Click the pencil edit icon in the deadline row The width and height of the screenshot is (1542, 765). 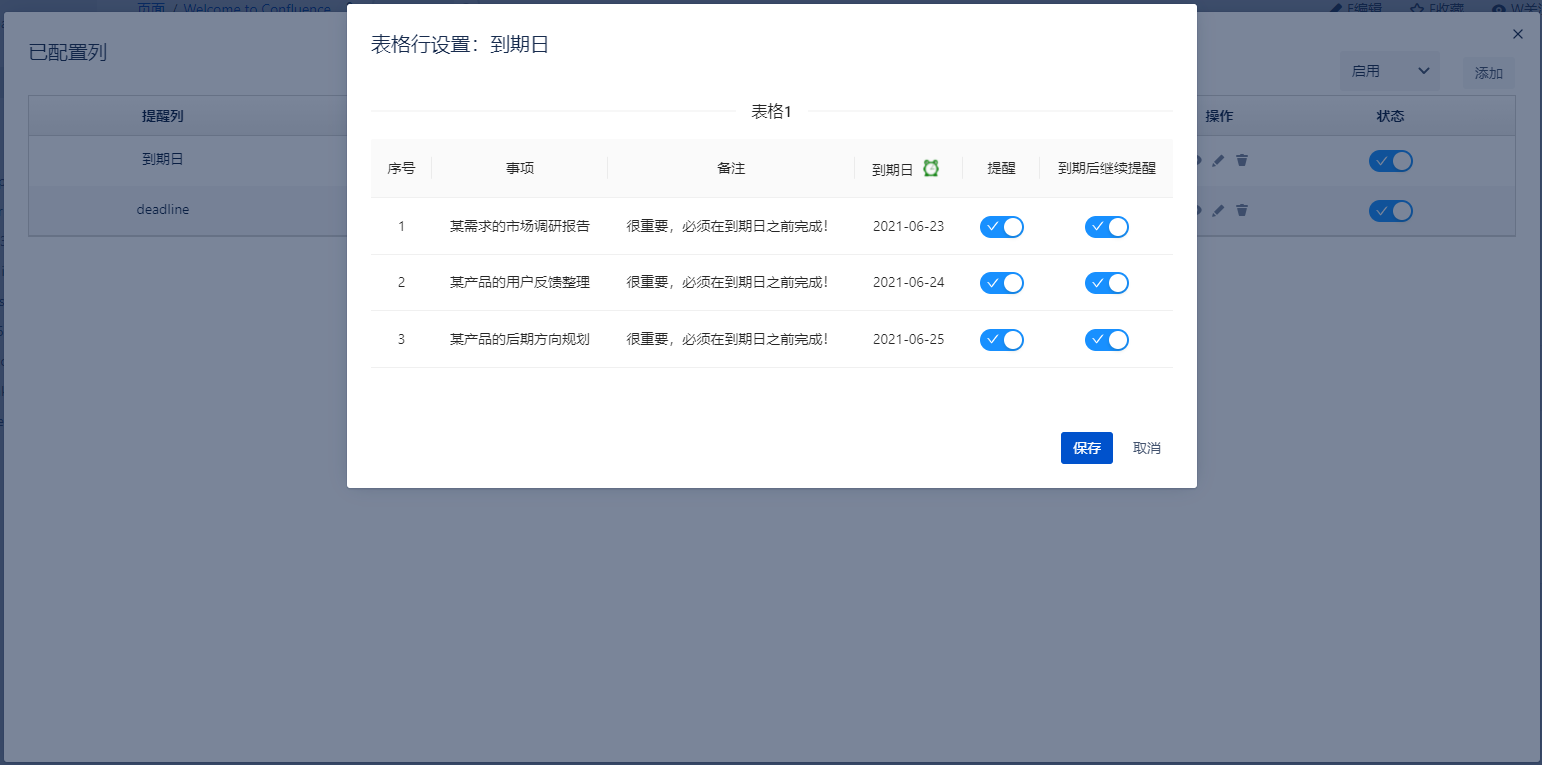1218,210
